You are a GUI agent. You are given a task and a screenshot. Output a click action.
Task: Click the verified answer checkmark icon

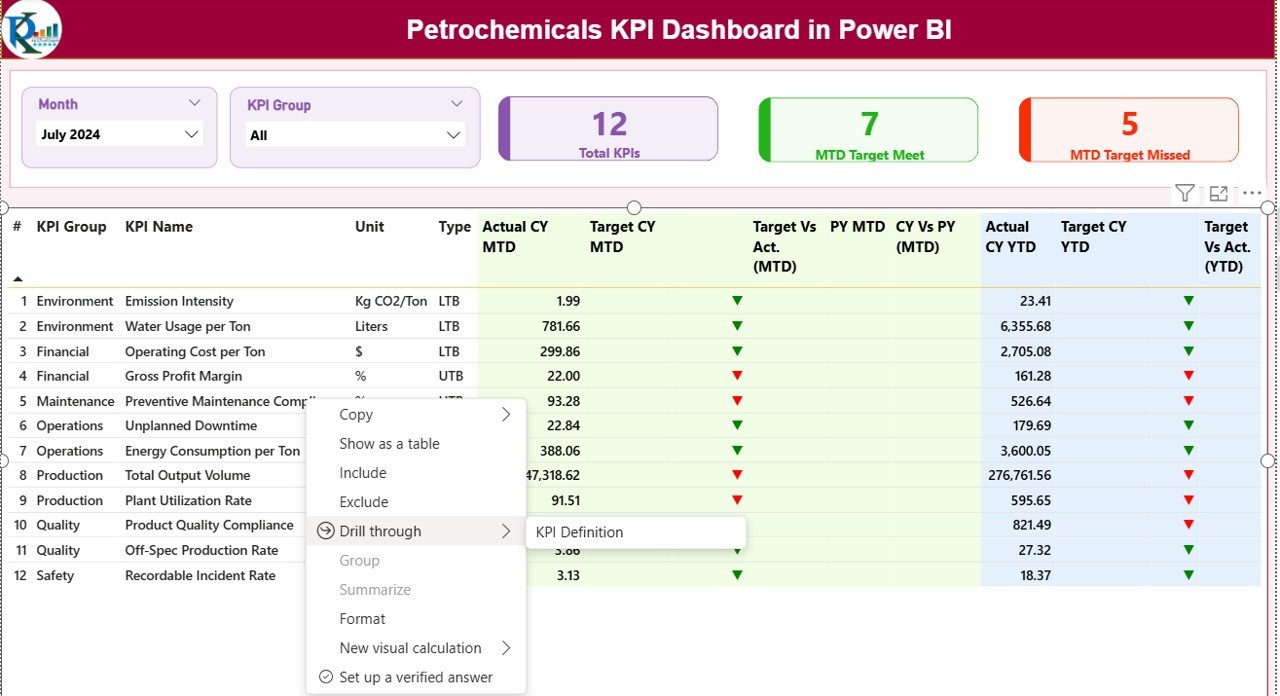click(326, 677)
